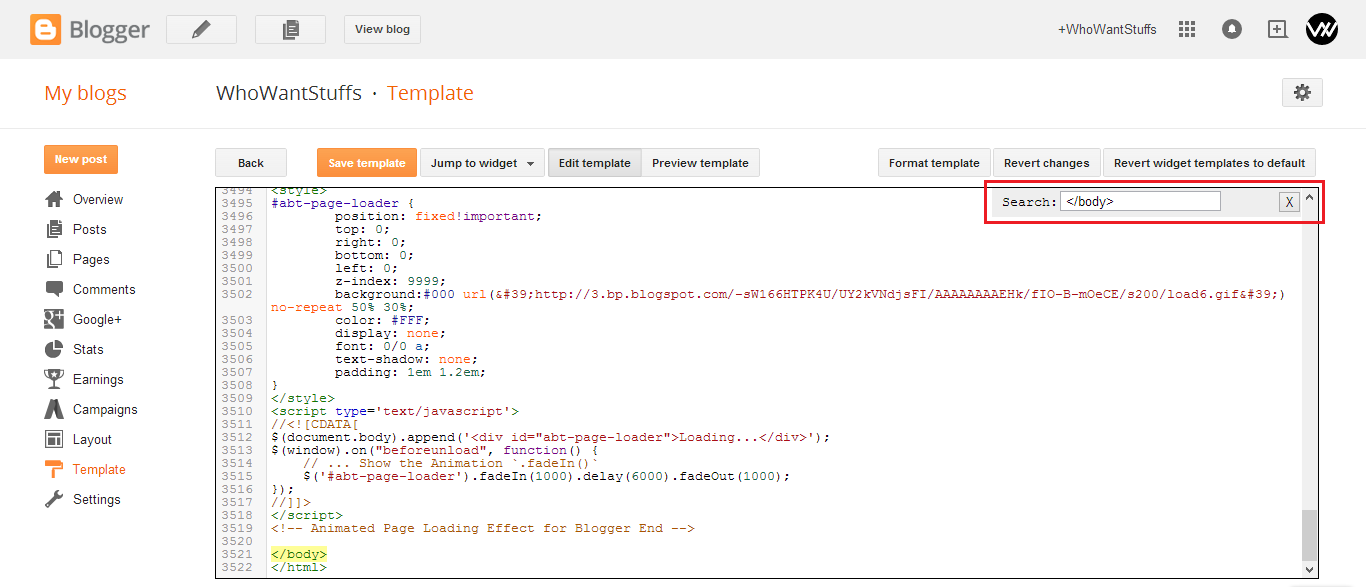The image size is (1366, 587).
Task: Click Revert widget templates to default
Action: (1209, 163)
